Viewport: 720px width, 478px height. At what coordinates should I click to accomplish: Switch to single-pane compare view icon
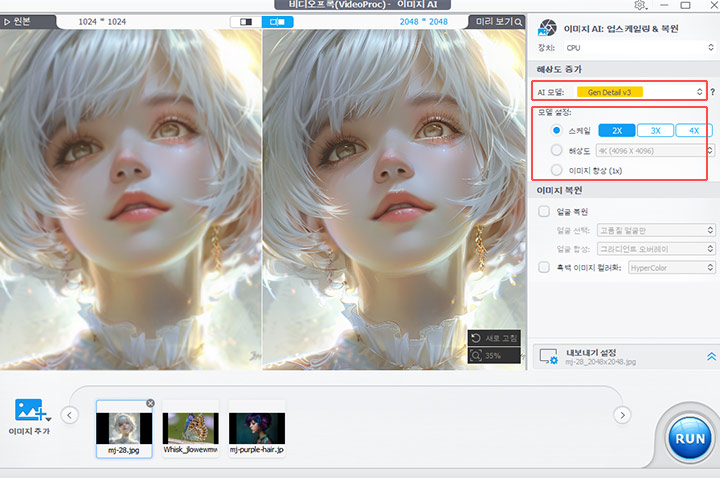click(246, 22)
